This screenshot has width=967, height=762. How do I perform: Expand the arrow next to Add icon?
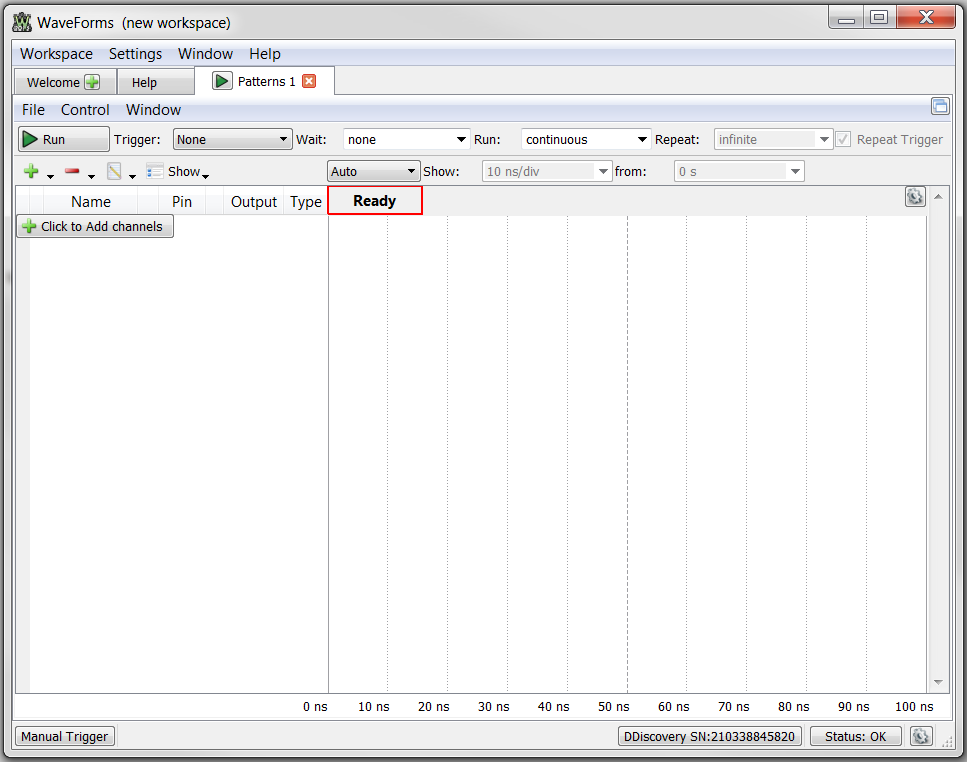point(51,177)
